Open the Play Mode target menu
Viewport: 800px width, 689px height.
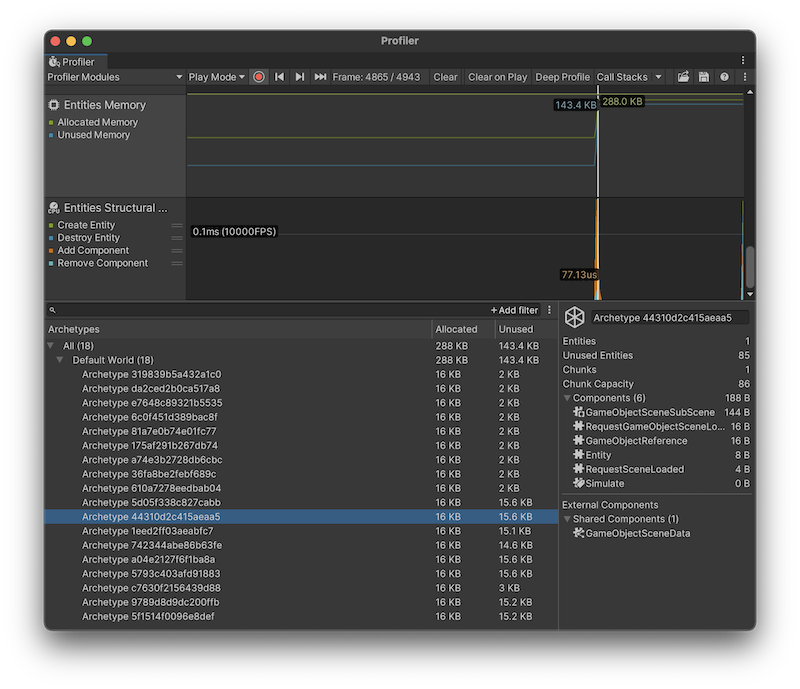(216, 76)
